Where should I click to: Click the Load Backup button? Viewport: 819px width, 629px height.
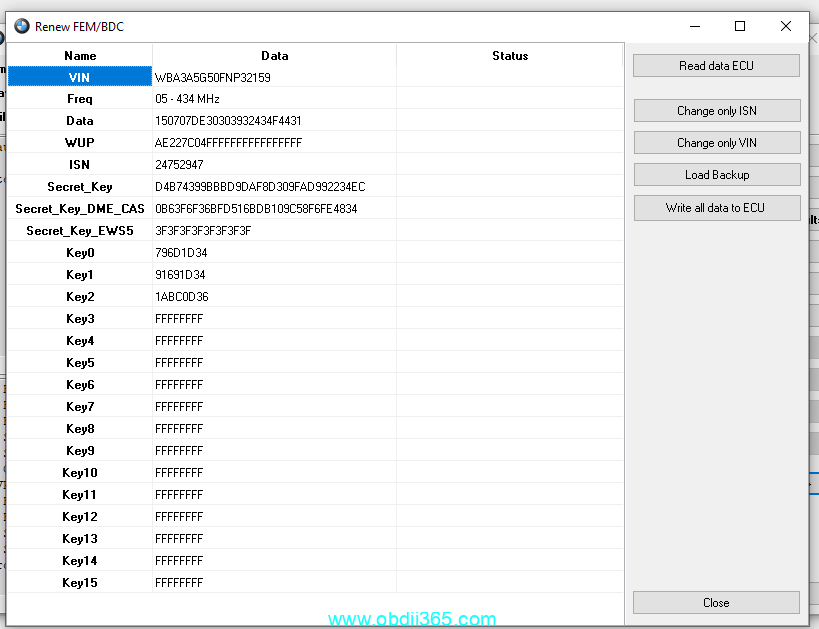[716, 175]
